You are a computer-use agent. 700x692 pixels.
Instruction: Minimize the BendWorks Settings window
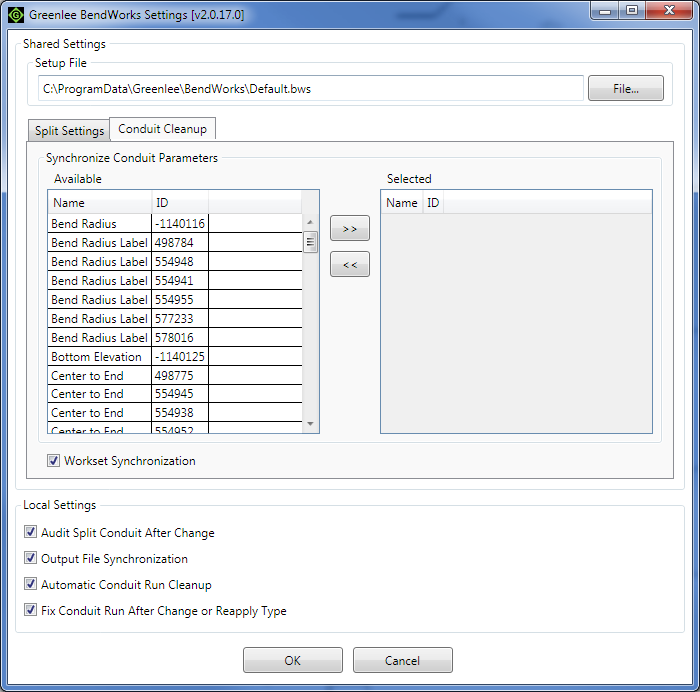pyautogui.click(x=605, y=11)
